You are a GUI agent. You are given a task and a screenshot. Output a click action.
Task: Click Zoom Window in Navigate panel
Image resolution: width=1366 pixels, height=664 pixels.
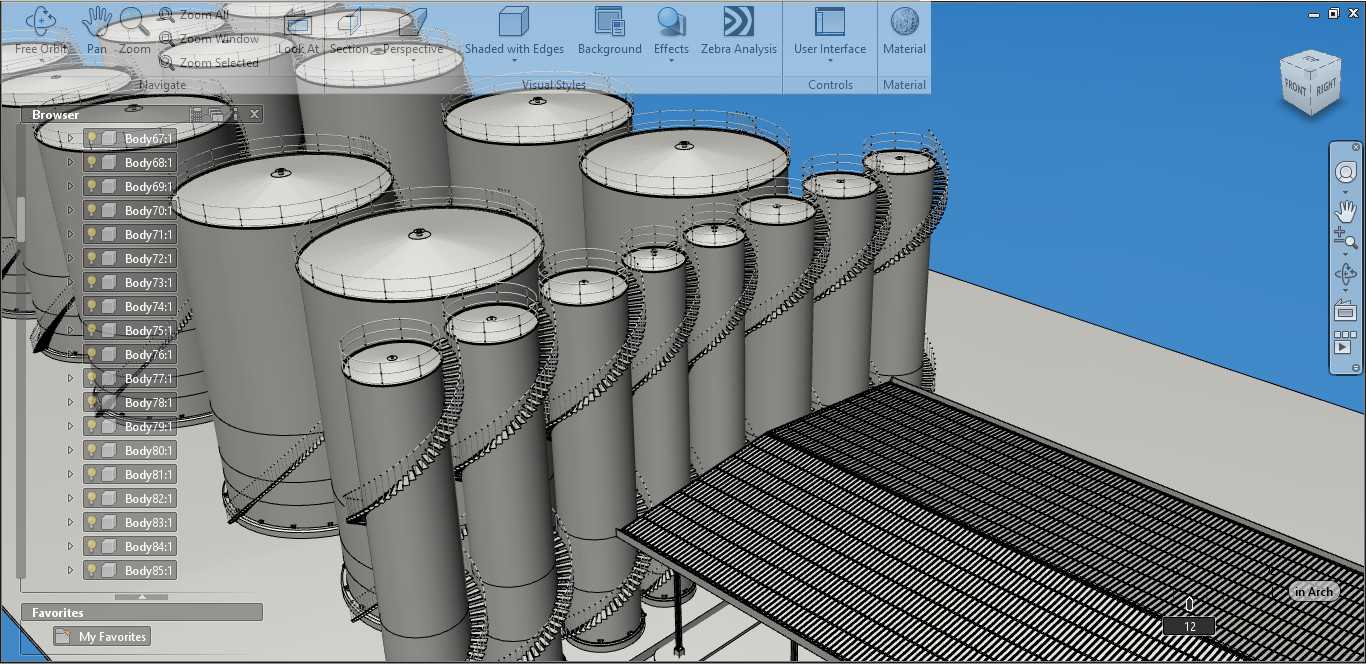tap(208, 39)
